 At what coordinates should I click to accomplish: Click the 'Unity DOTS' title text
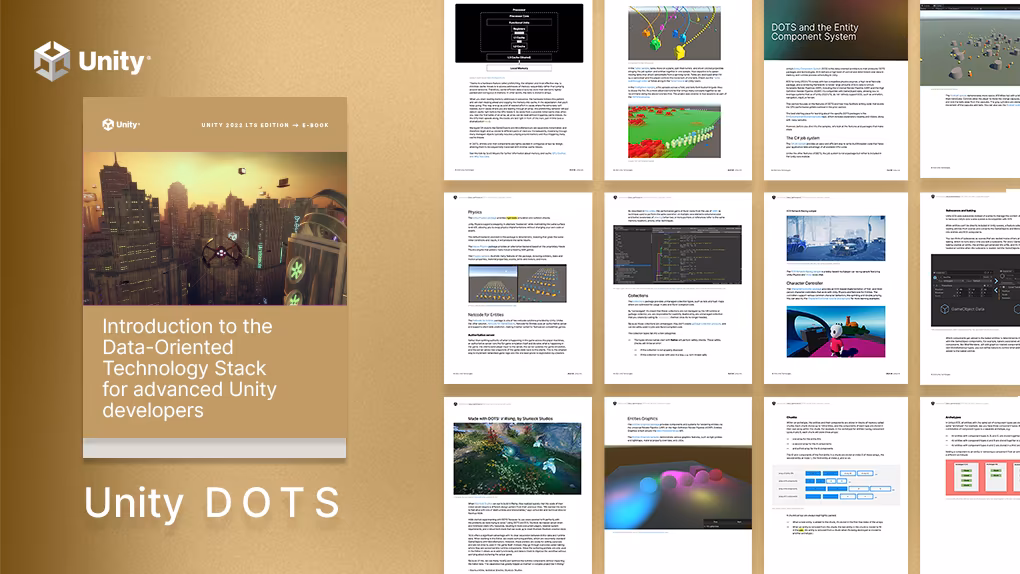(x=212, y=503)
